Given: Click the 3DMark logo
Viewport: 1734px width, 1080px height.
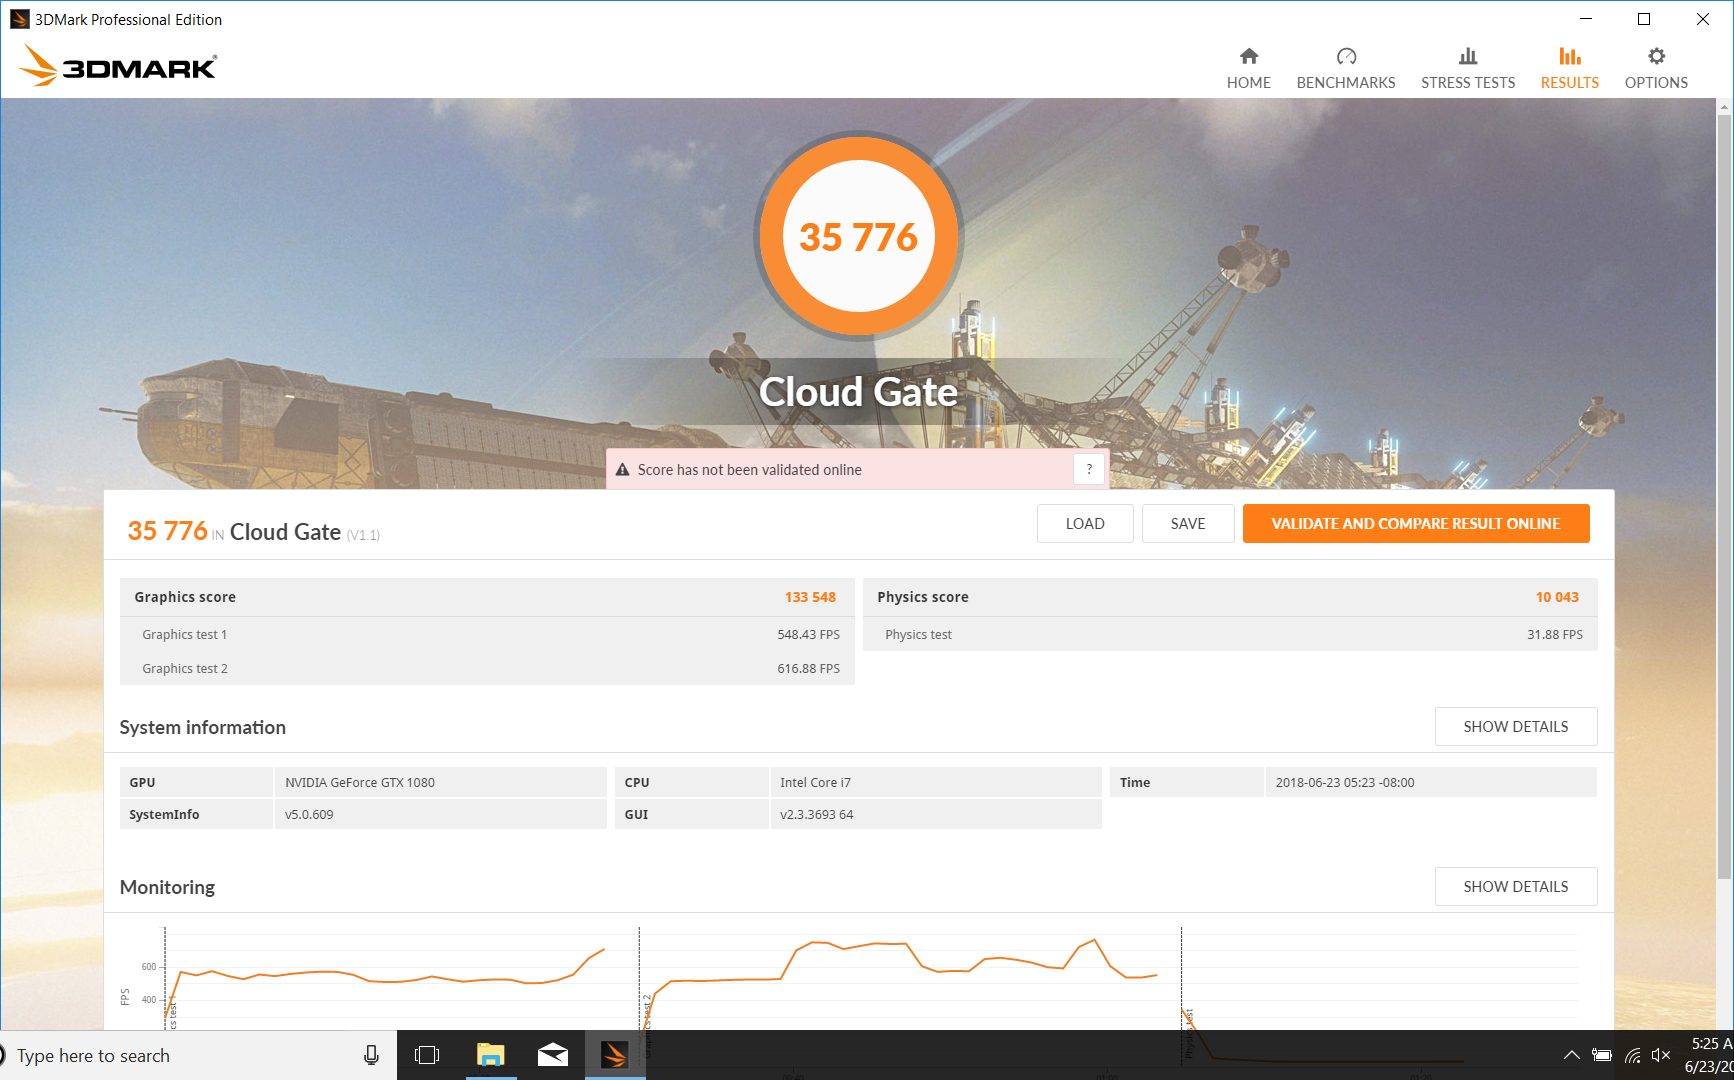Looking at the screenshot, I should (118, 66).
